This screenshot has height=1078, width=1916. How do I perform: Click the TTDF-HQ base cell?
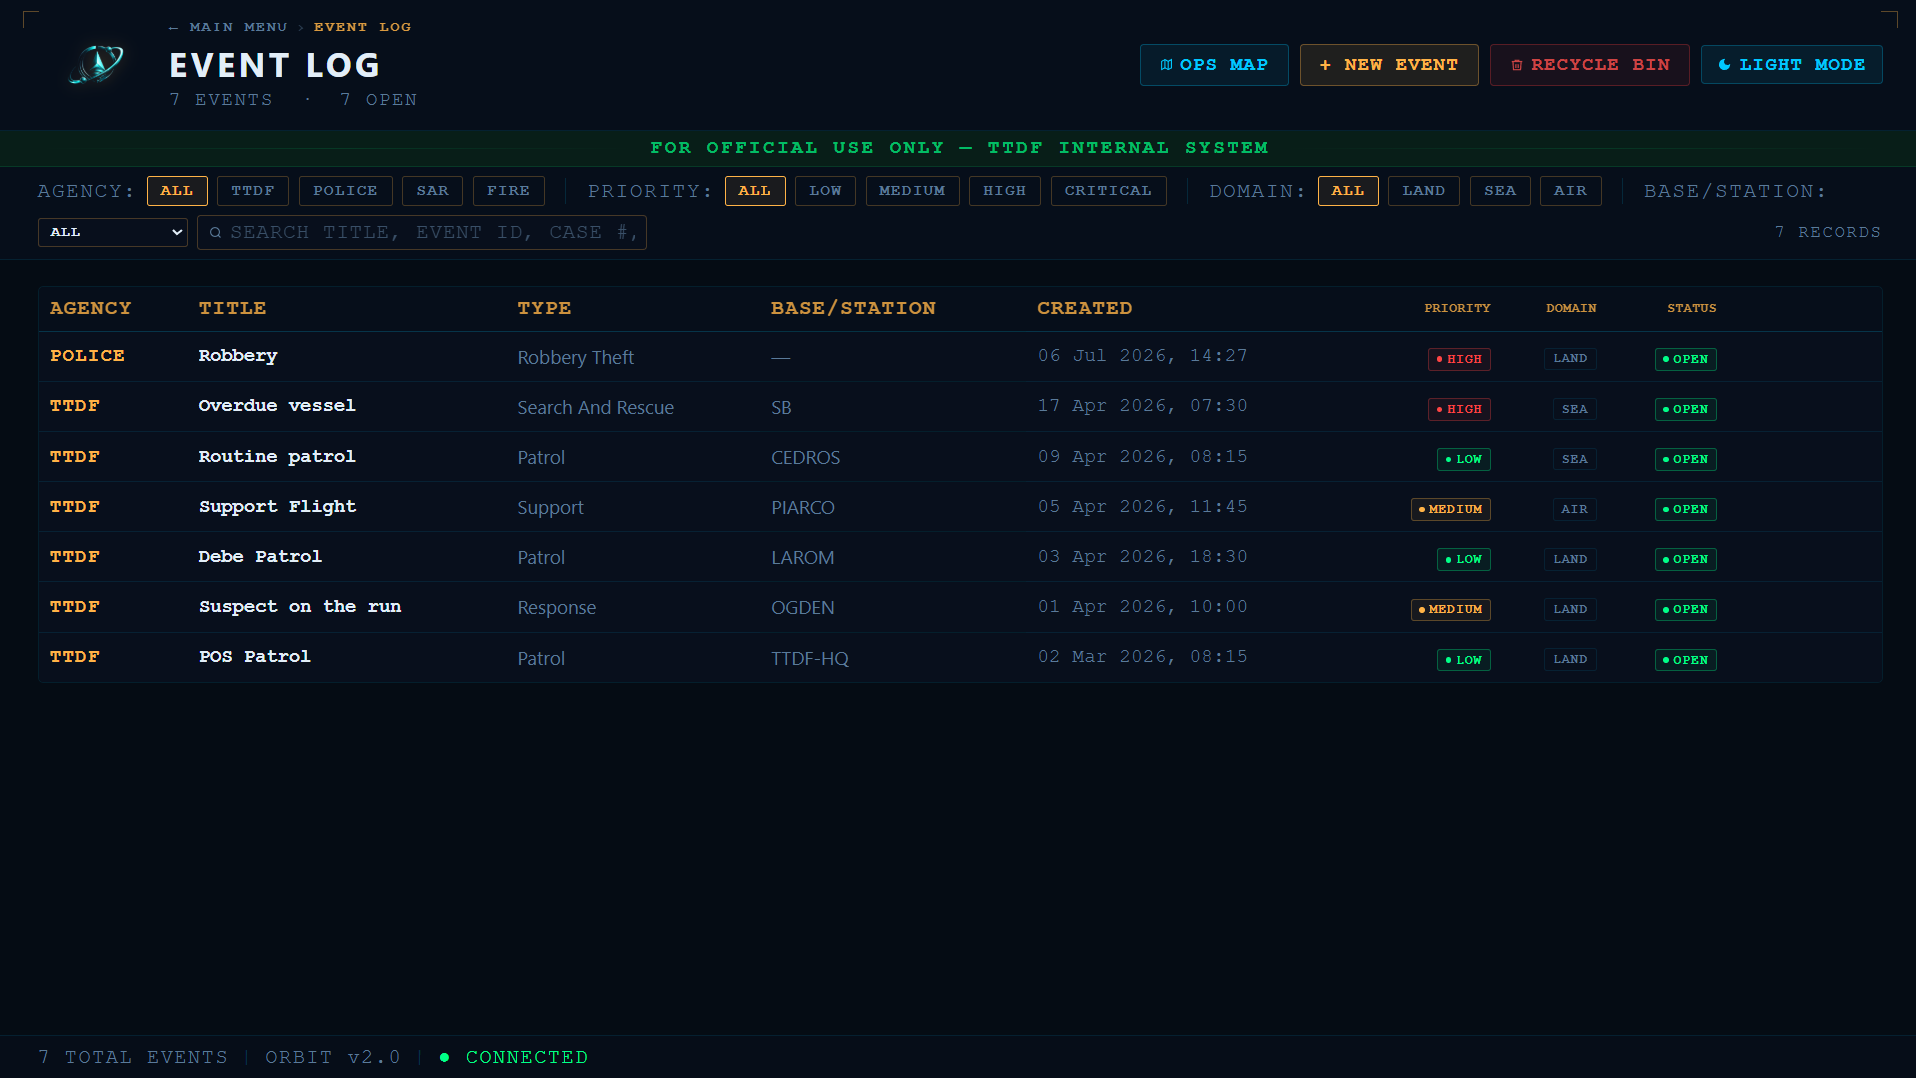click(810, 659)
